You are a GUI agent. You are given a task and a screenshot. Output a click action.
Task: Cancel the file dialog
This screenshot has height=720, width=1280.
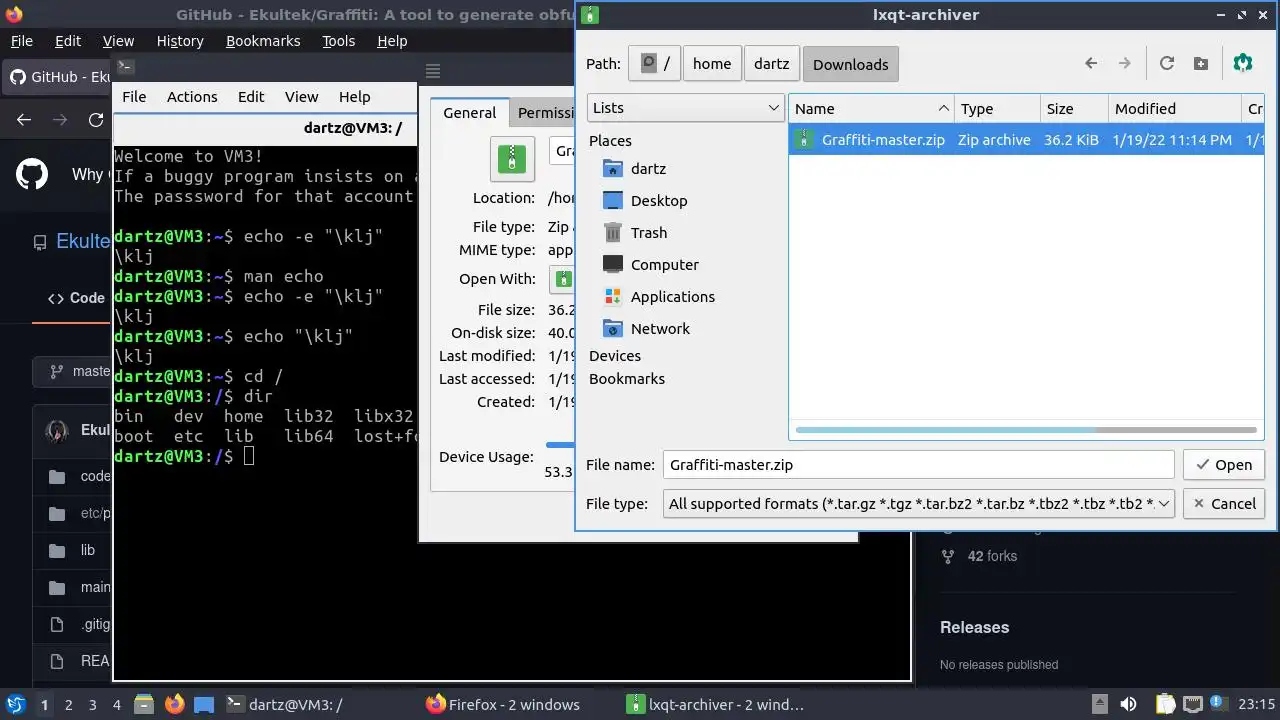point(1223,504)
